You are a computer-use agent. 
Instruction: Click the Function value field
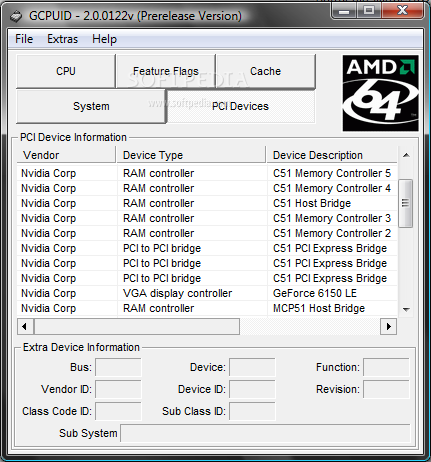click(x=386, y=367)
